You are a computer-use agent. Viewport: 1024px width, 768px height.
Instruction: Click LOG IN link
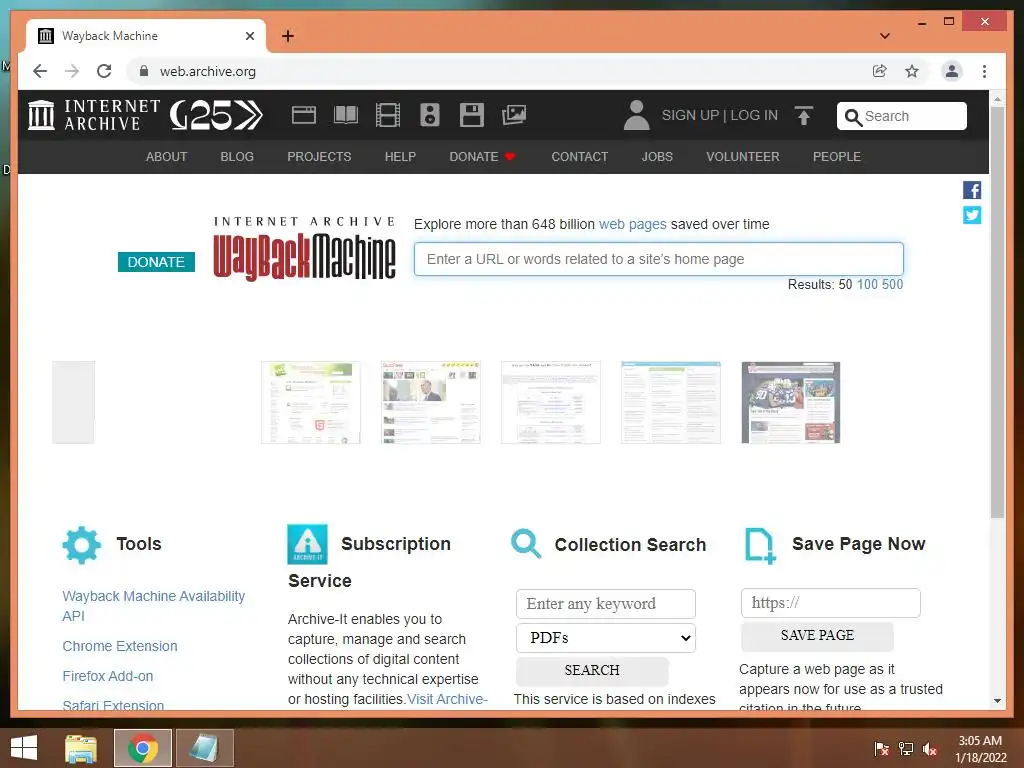(754, 116)
